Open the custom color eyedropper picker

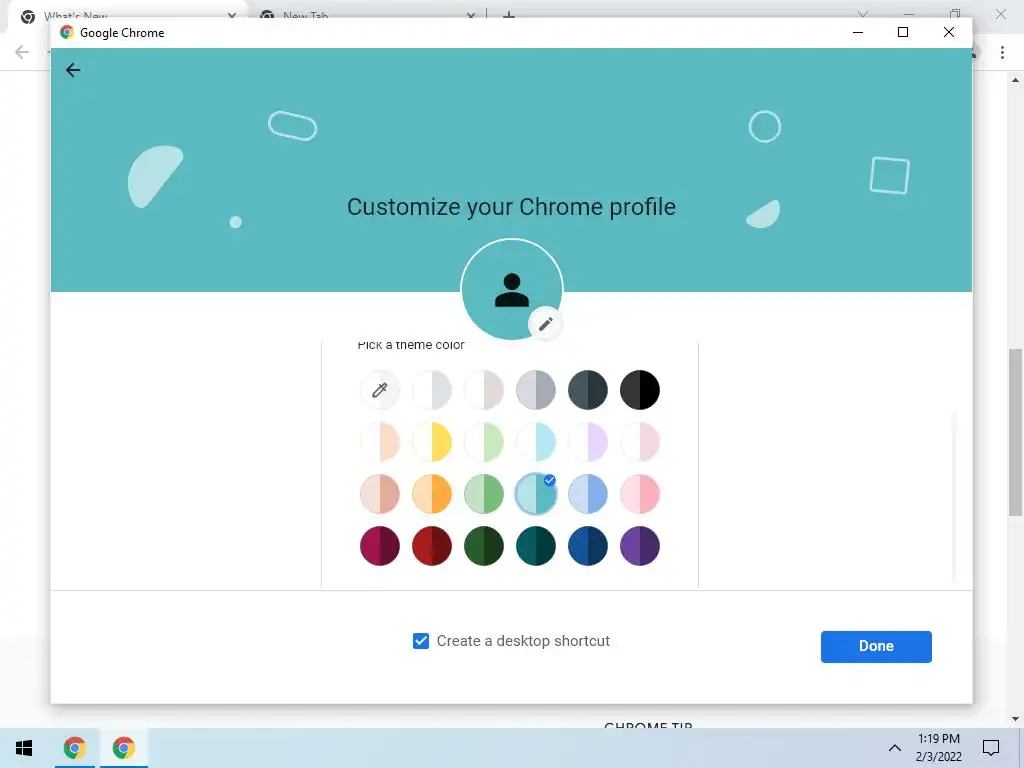coord(379,390)
